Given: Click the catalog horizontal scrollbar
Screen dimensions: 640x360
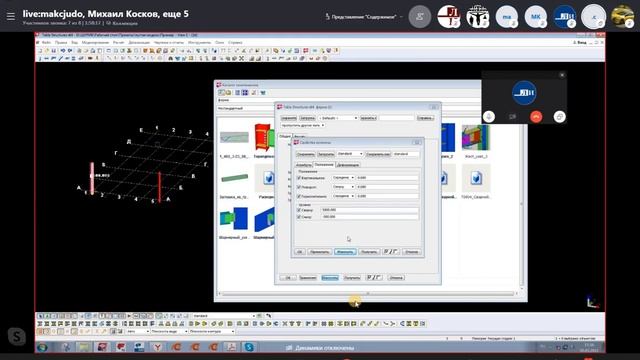Looking at the screenshot, I should click(368, 293).
